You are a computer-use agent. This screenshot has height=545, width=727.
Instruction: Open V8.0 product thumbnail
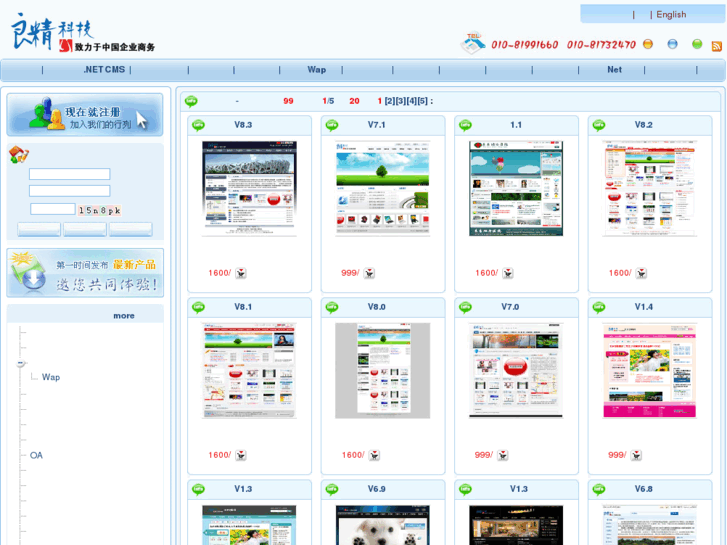pos(383,371)
